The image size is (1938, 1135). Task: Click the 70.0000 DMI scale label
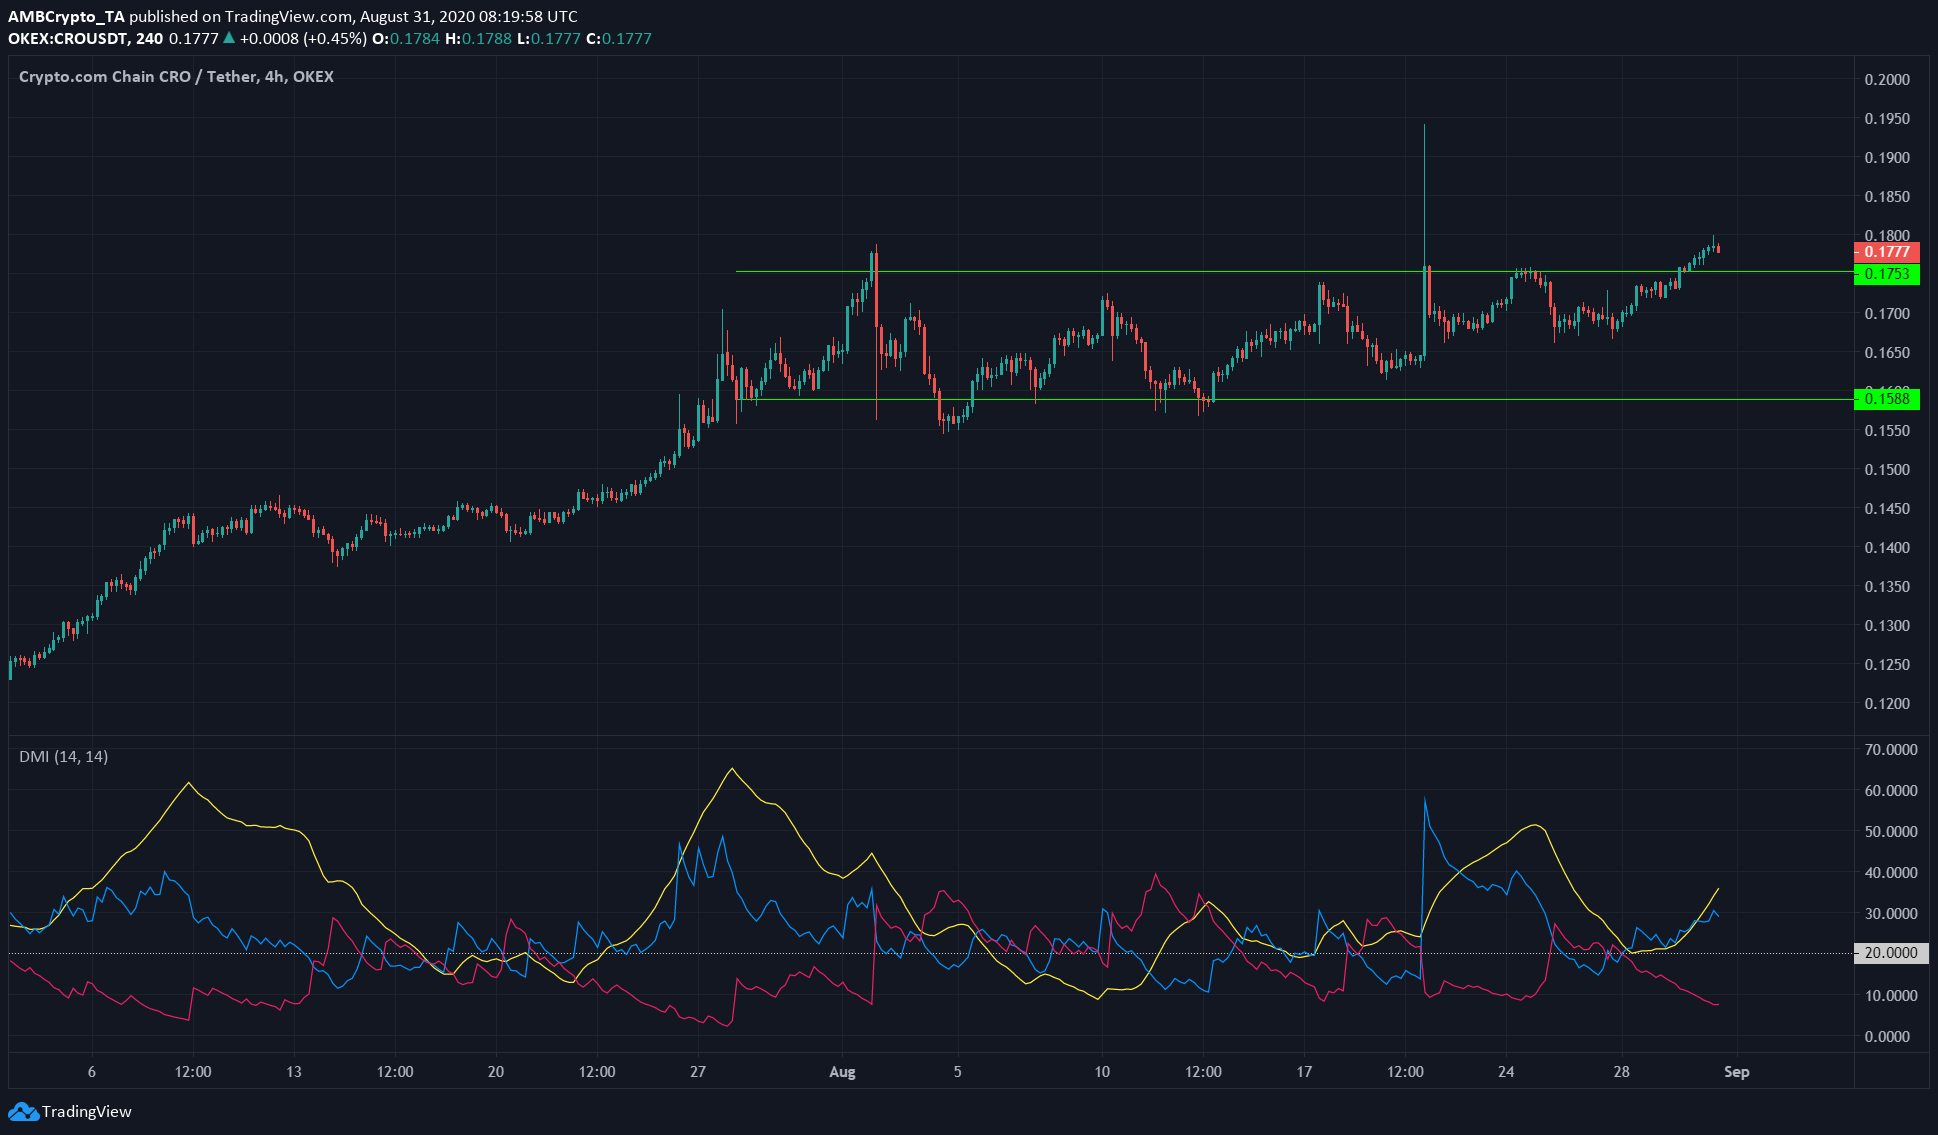tap(1890, 750)
